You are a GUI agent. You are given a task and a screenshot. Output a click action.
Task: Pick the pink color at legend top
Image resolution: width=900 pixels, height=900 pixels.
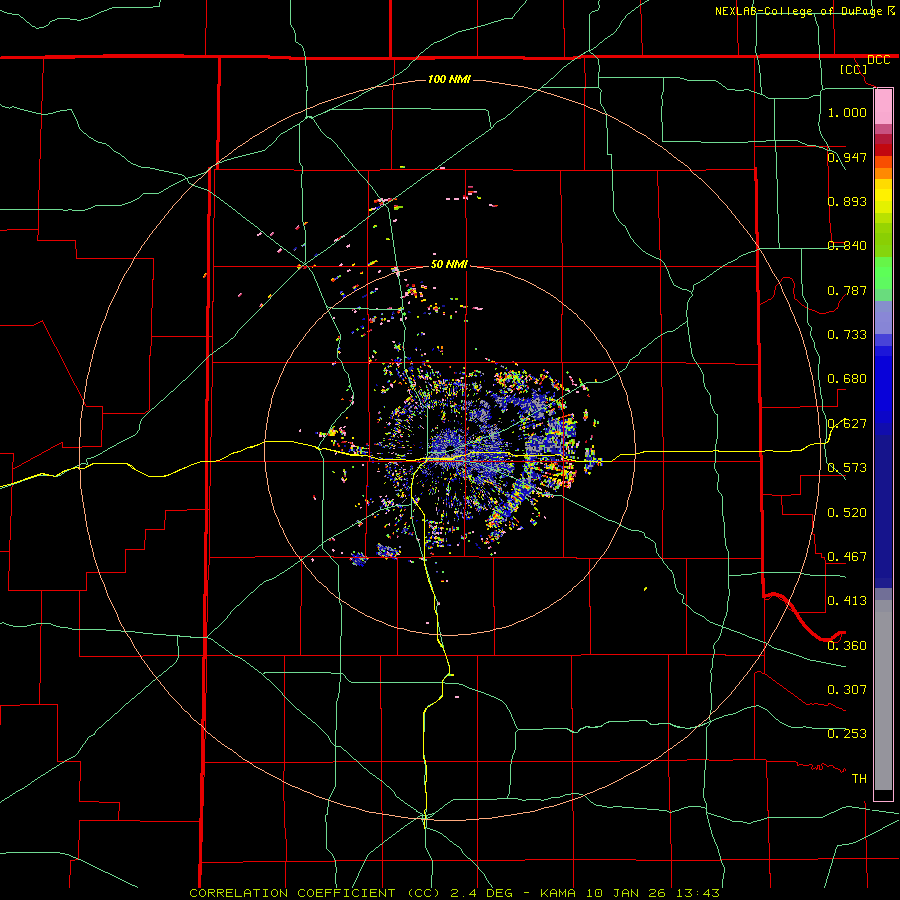click(x=883, y=106)
